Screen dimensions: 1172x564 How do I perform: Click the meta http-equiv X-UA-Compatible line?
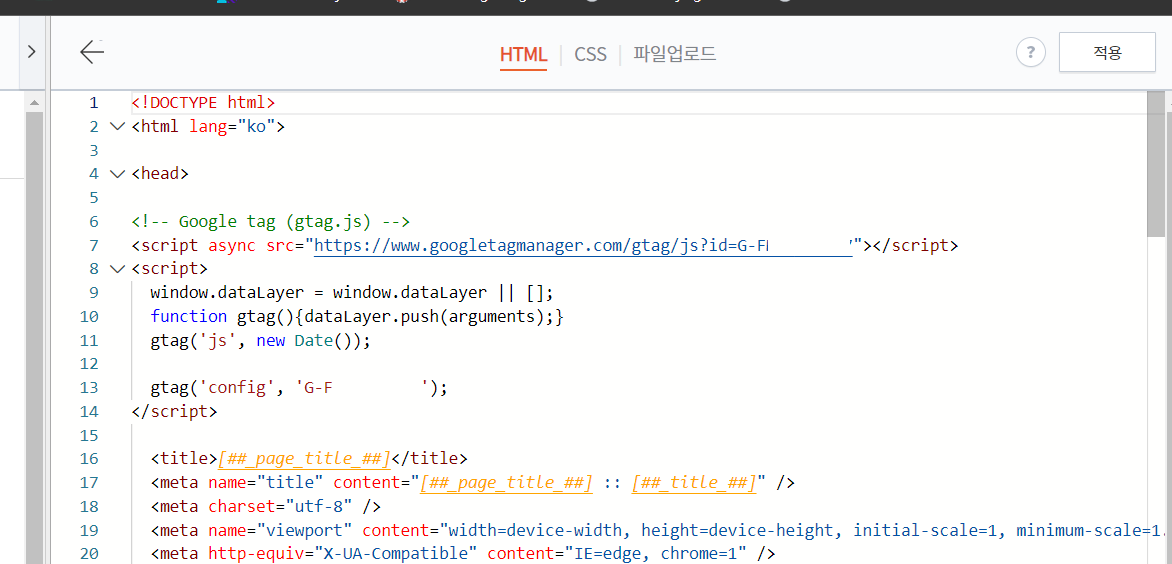463,554
